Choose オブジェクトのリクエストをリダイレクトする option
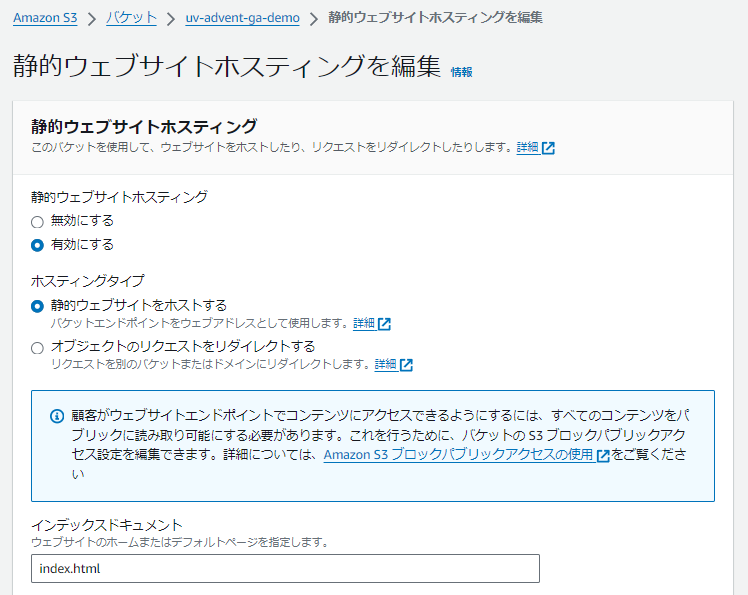Viewport: 748px width, 595px height. 37,348
